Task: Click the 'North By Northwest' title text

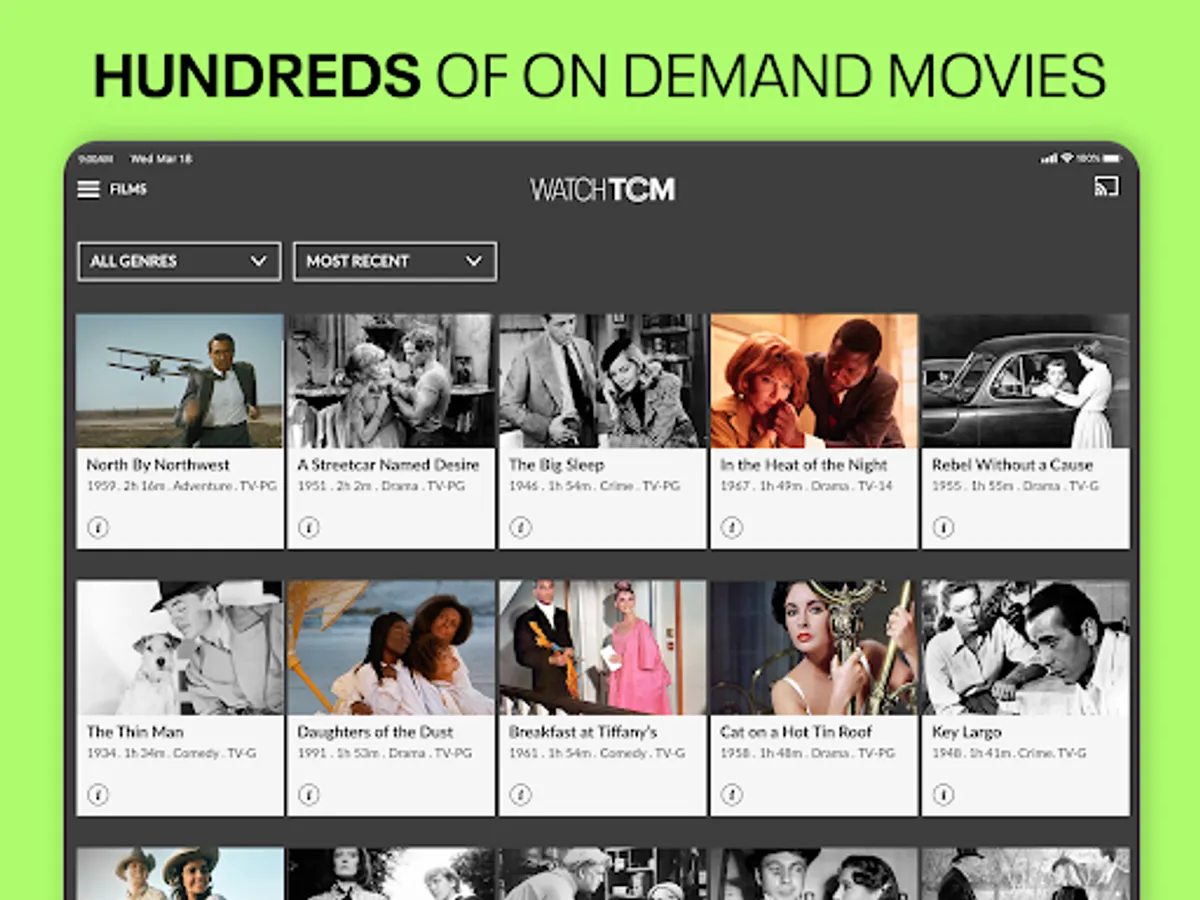Action: coord(158,465)
